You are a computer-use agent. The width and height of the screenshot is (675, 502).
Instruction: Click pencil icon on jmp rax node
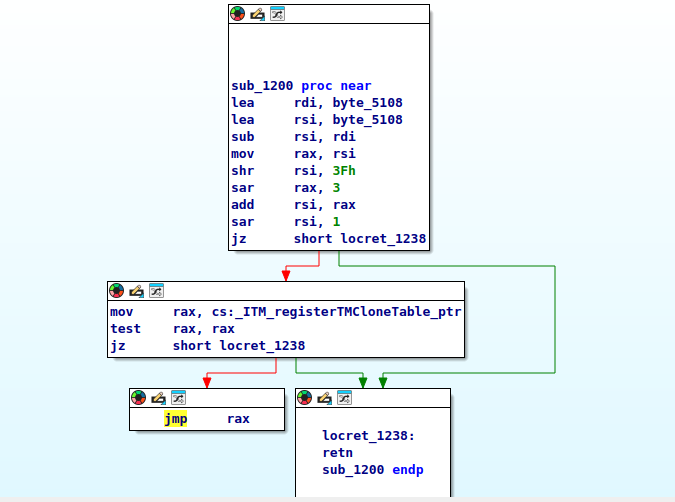coord(158,398)
